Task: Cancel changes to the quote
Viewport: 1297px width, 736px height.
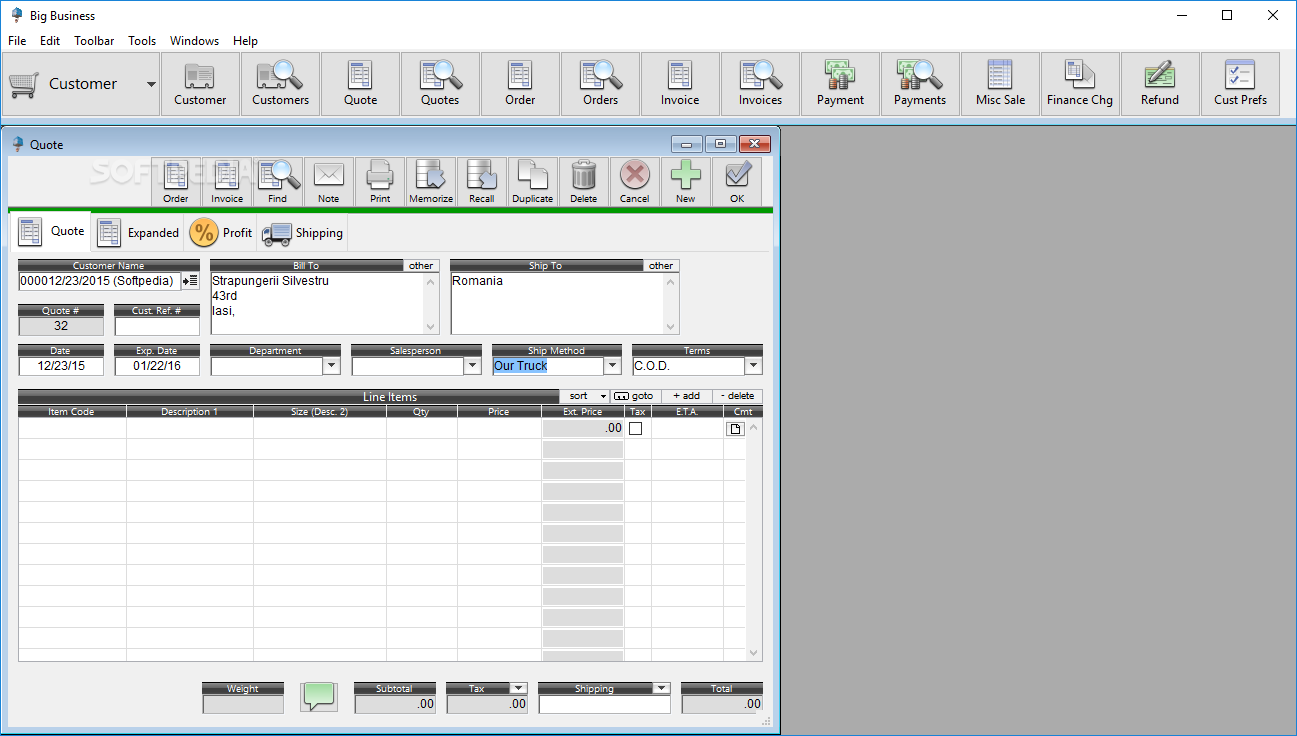Action: point(635,182)
